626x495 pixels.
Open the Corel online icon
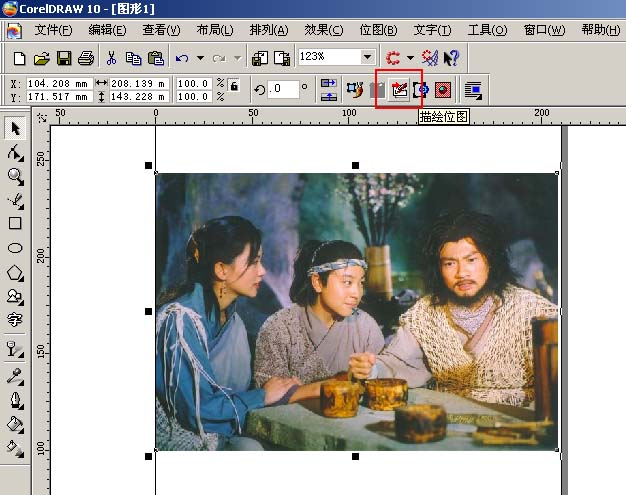coord(430,58)
